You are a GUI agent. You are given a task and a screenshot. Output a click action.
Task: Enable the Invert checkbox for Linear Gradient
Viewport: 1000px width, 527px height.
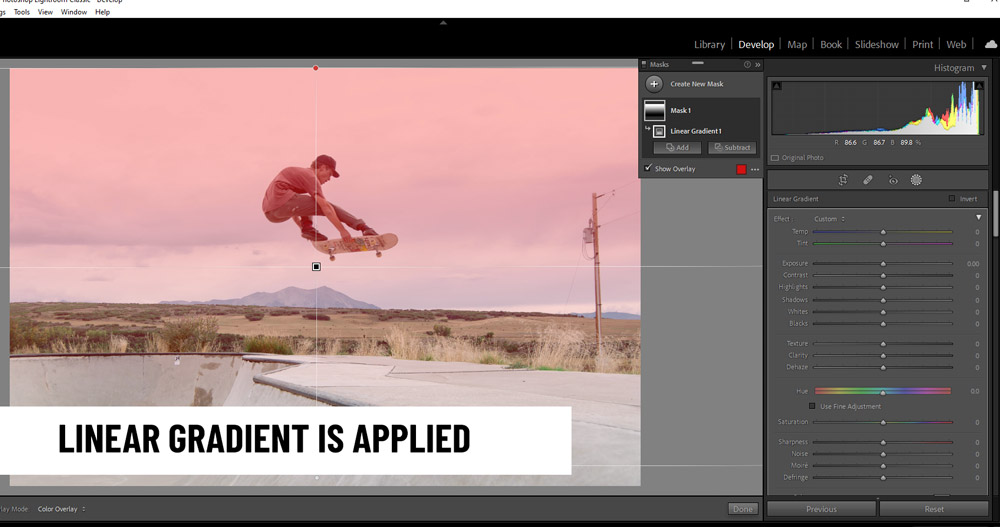tap(952, 198)
